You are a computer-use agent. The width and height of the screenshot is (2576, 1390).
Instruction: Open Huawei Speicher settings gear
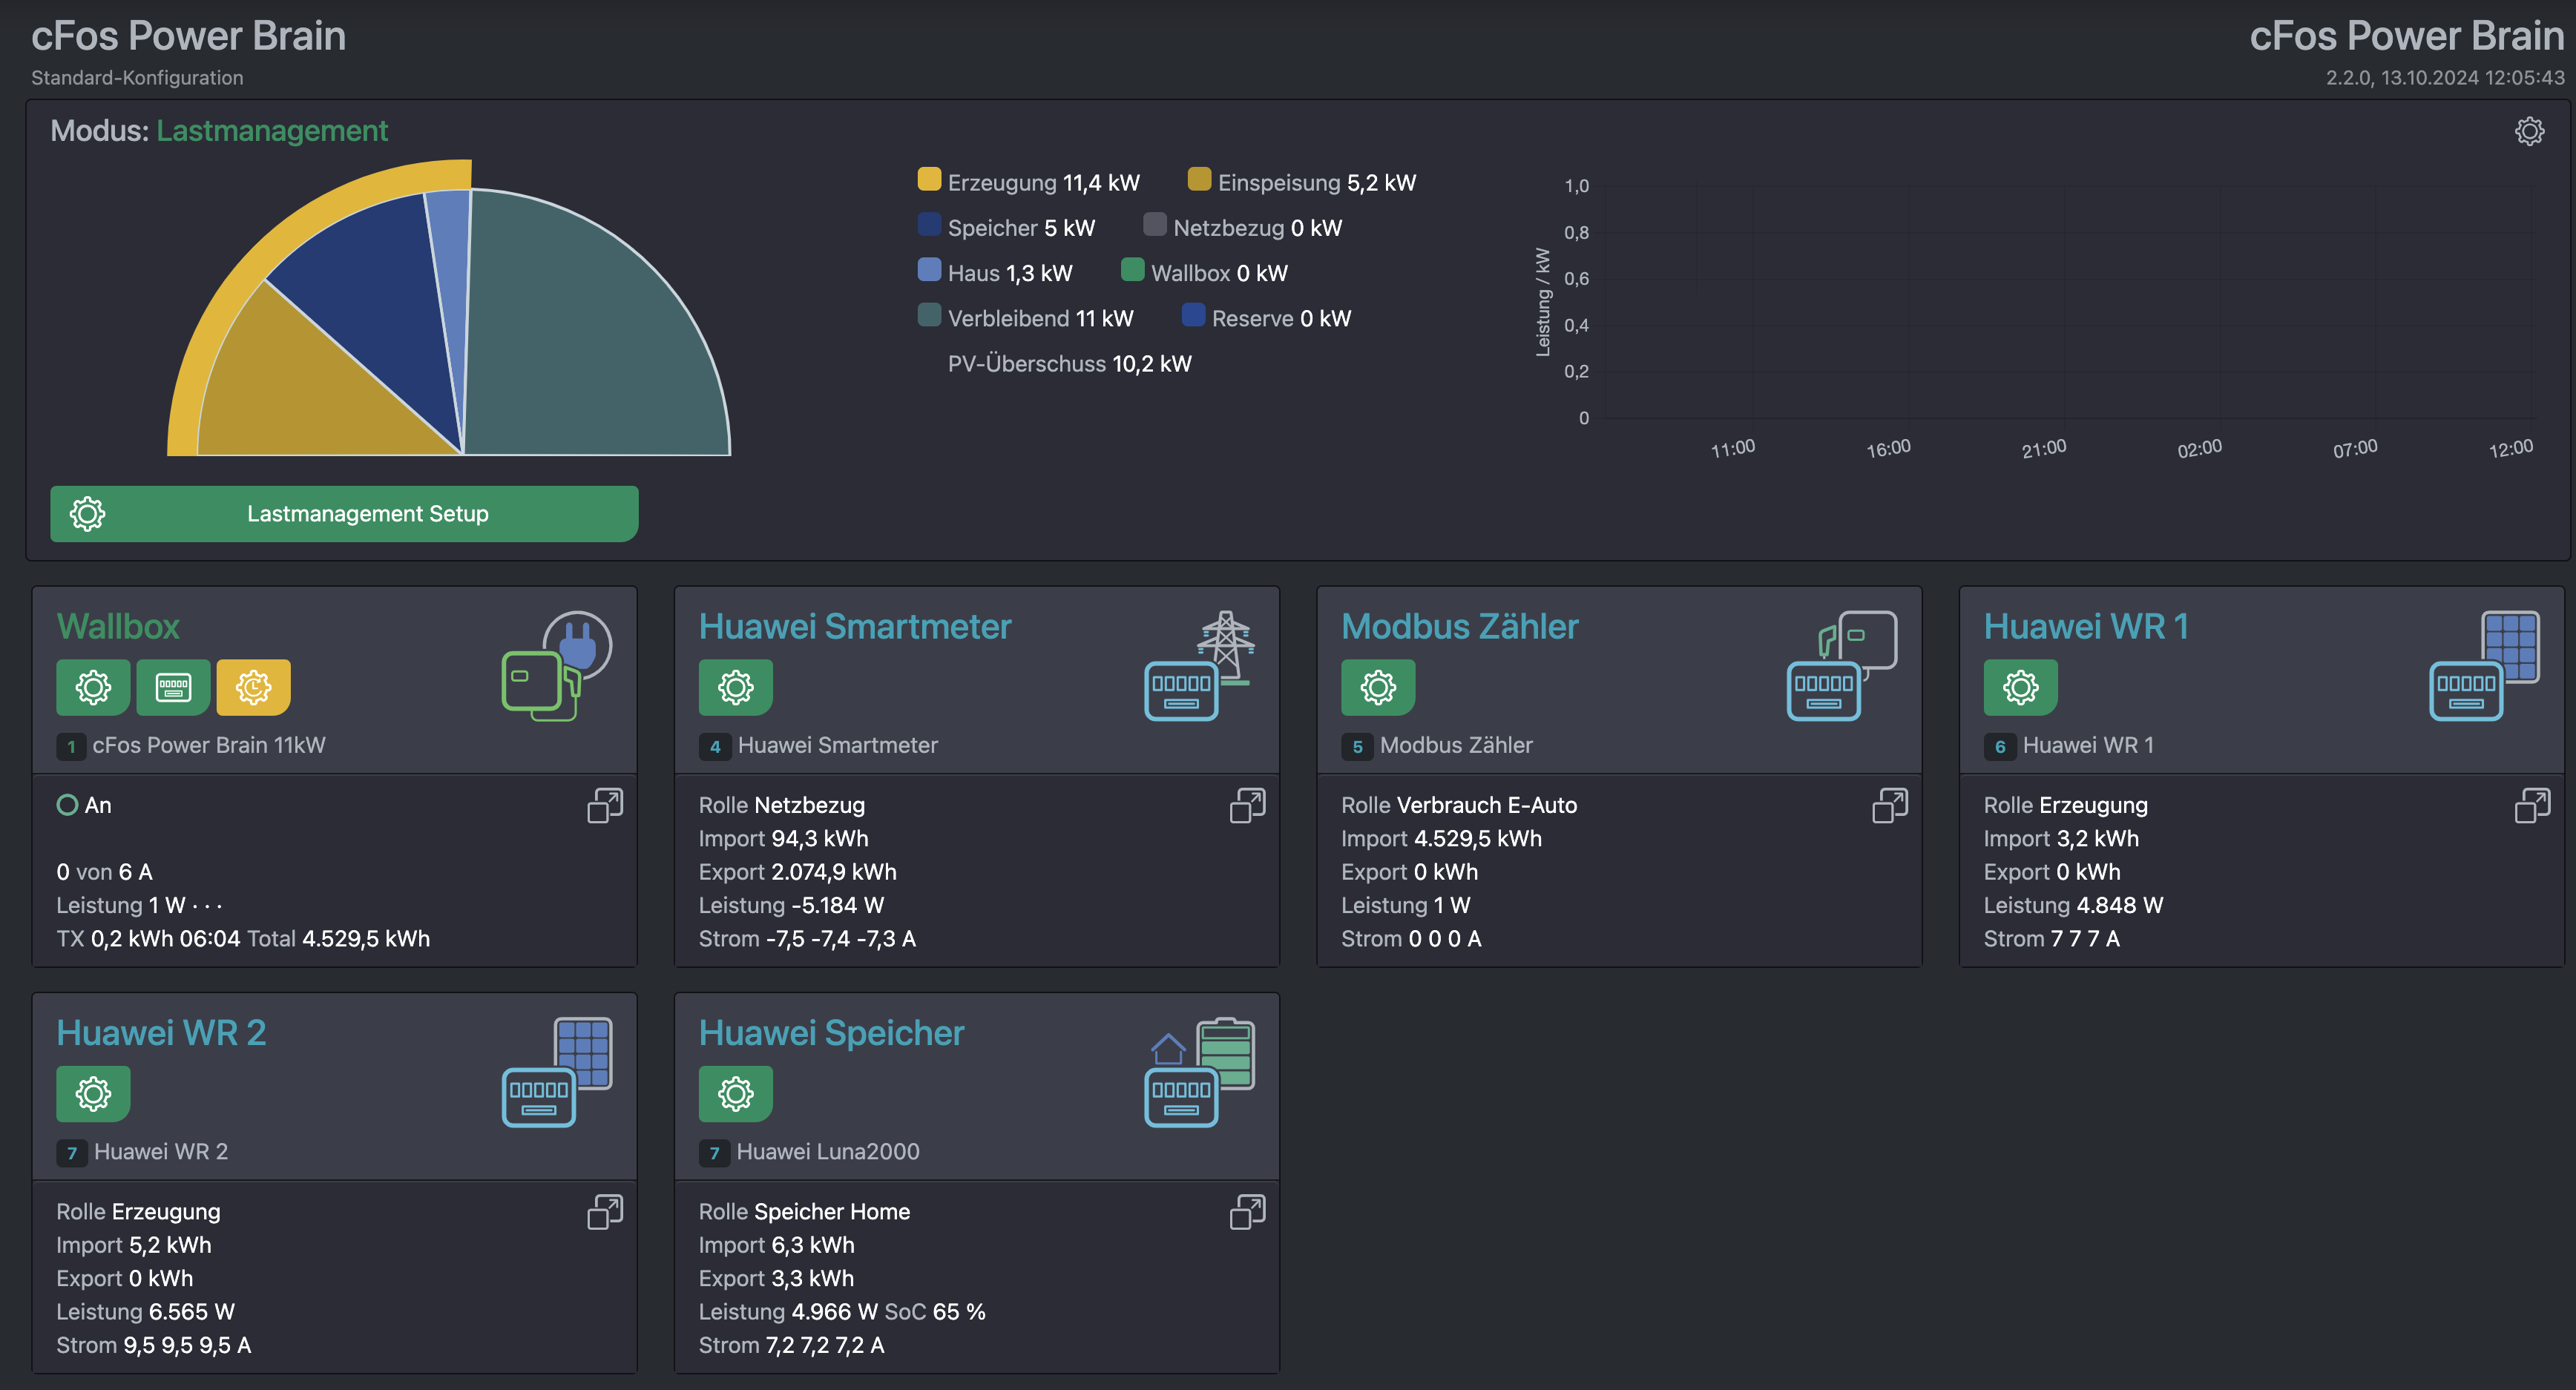click(735, 1093)
